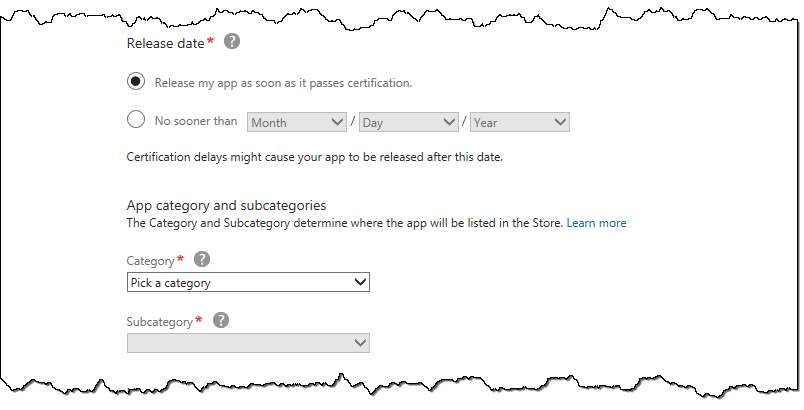Choose the "No sooner than" radio option
Viewport: 804px width, 410px height.
point(137,121)
